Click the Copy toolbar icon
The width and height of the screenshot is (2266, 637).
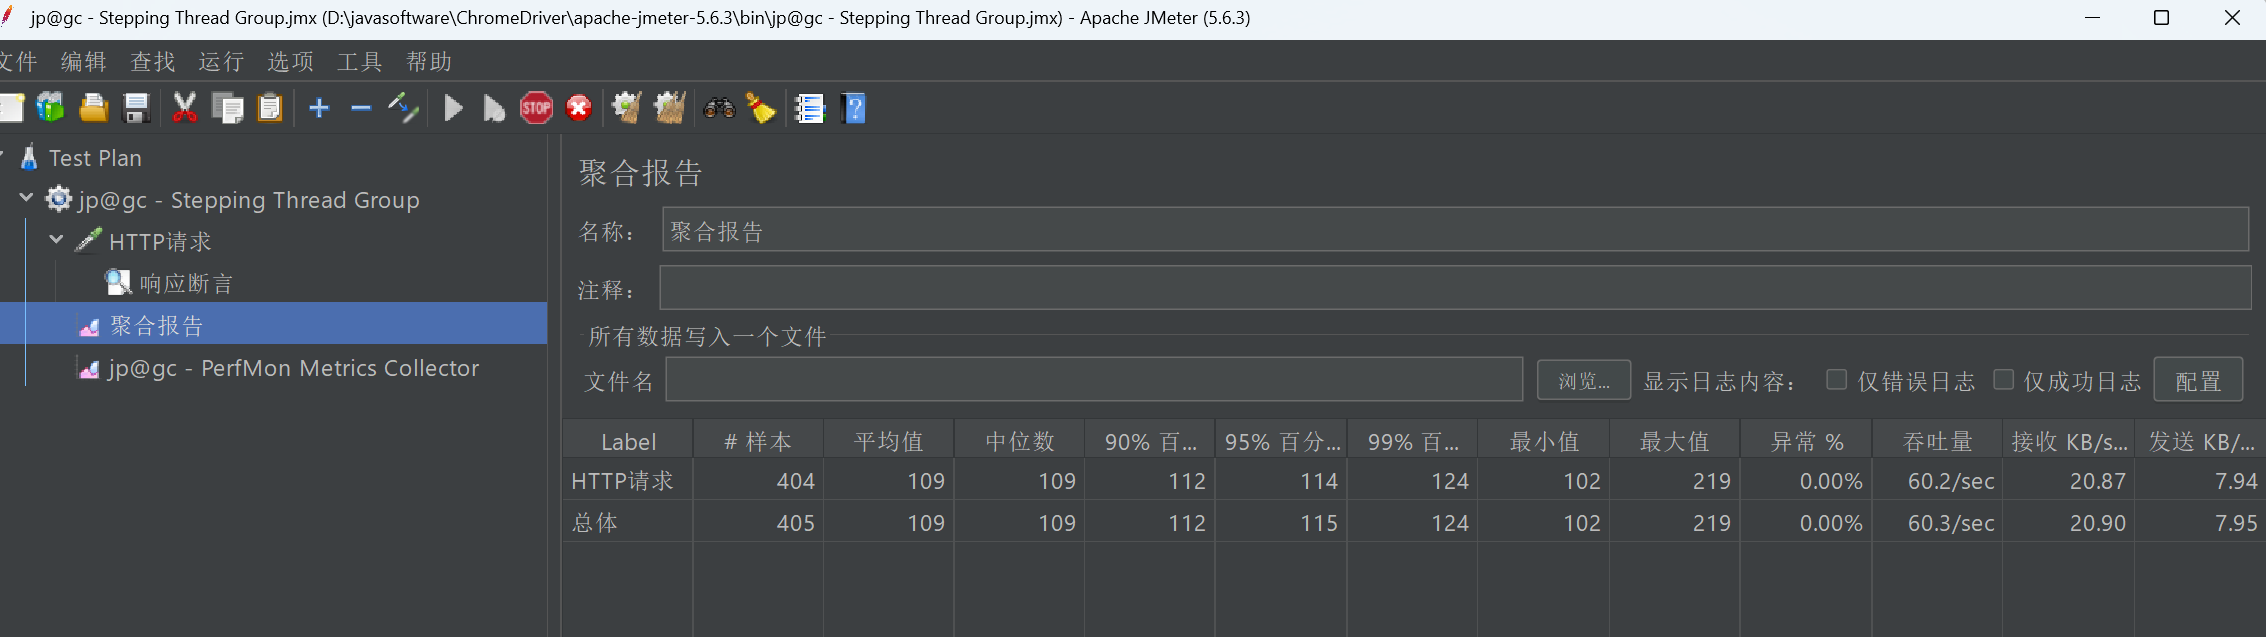click(228, 108)
